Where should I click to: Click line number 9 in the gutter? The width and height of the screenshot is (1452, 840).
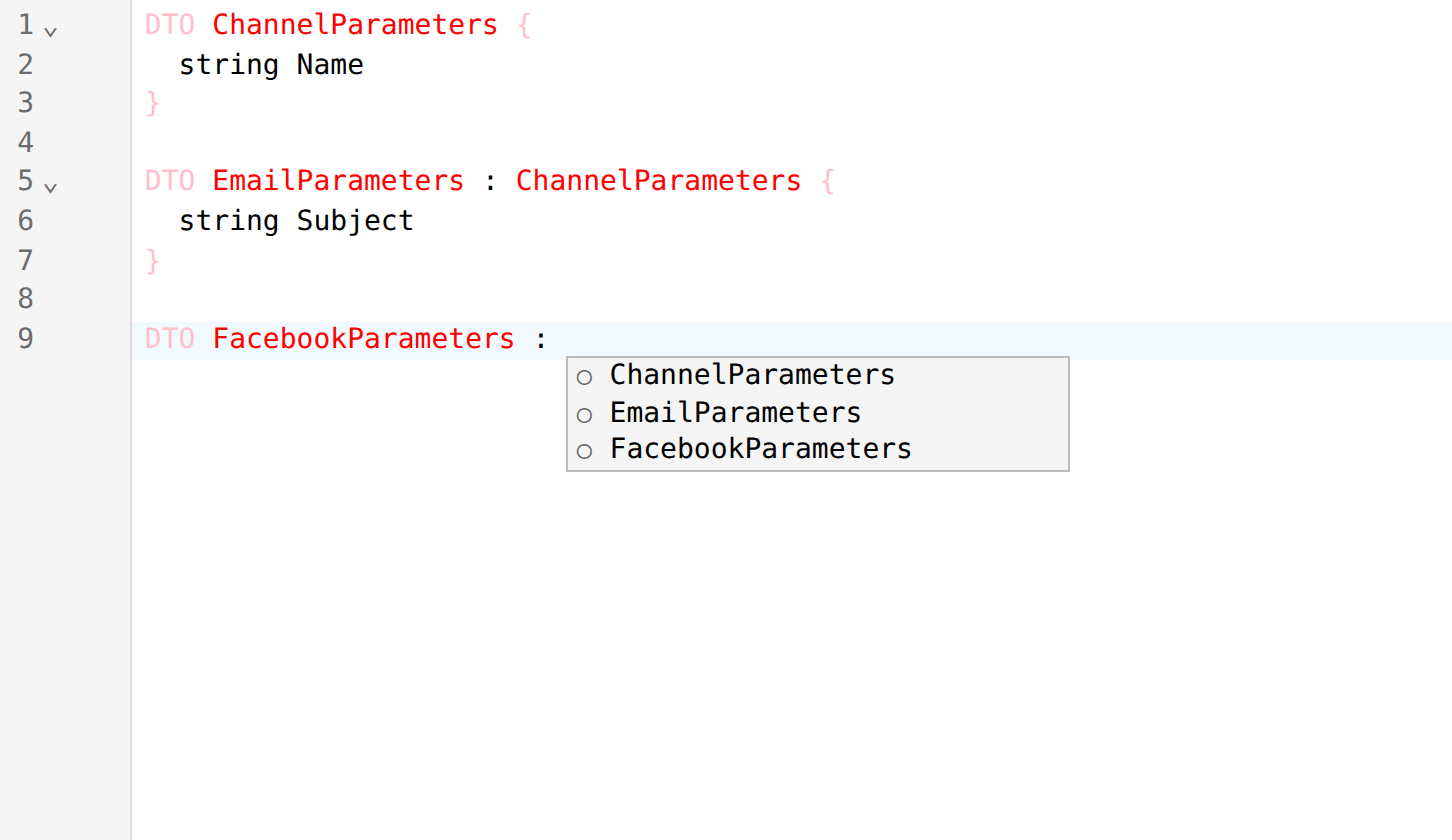click(26, 338)
